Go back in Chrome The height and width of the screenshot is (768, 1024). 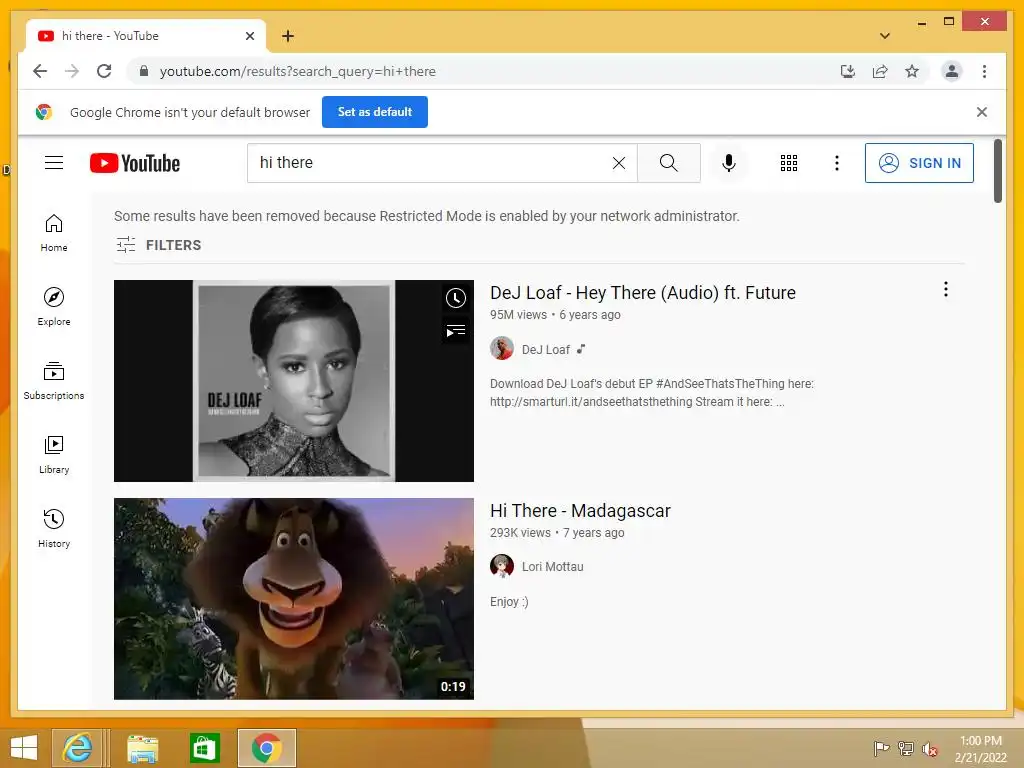[40, 71]
